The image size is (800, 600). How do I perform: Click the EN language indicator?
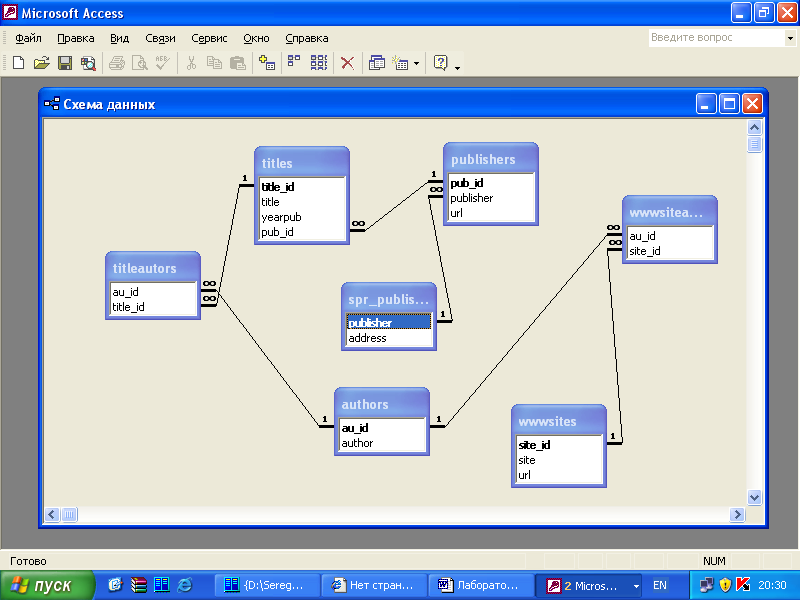(660, 585)
